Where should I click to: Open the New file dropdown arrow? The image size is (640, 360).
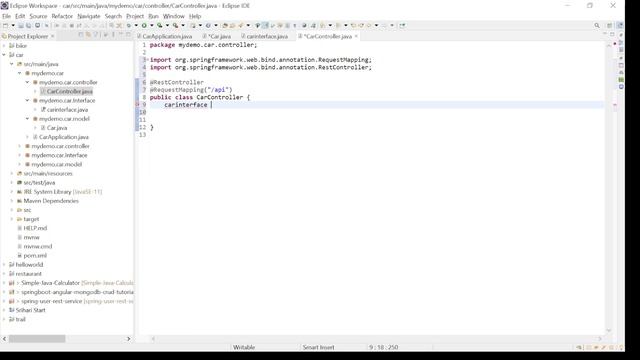[x=13, y=25]
